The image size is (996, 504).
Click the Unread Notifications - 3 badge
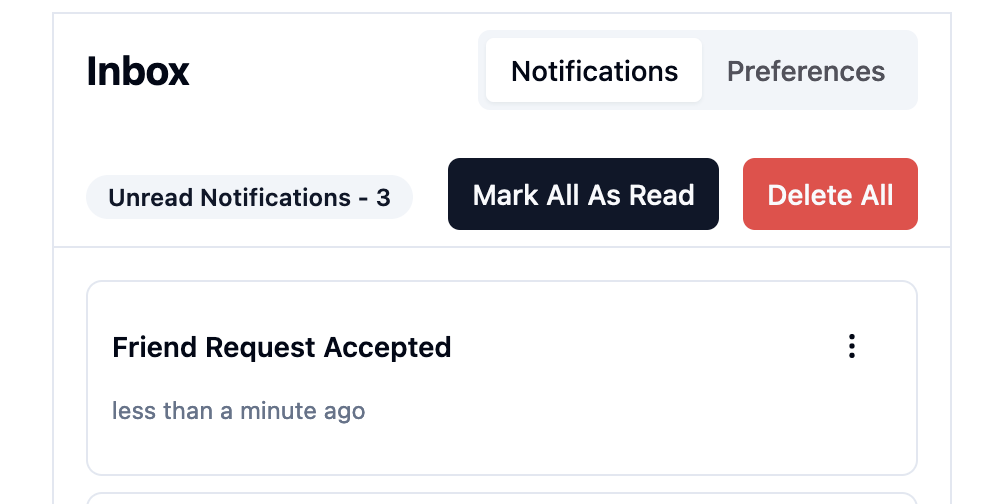coord(249,197)
